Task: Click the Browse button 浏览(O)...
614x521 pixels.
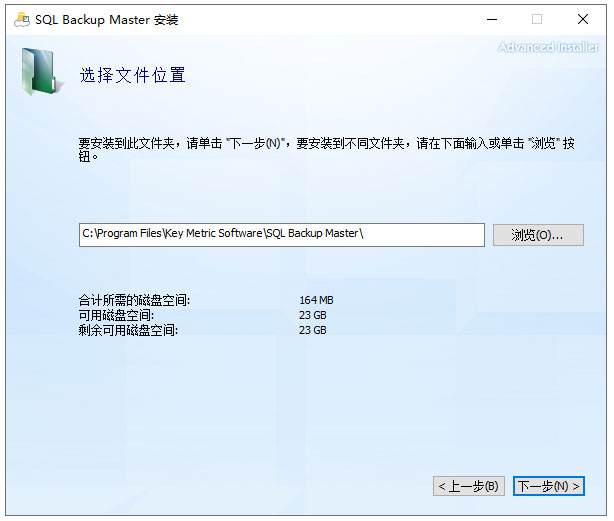Action: click(x=538, y=235)
